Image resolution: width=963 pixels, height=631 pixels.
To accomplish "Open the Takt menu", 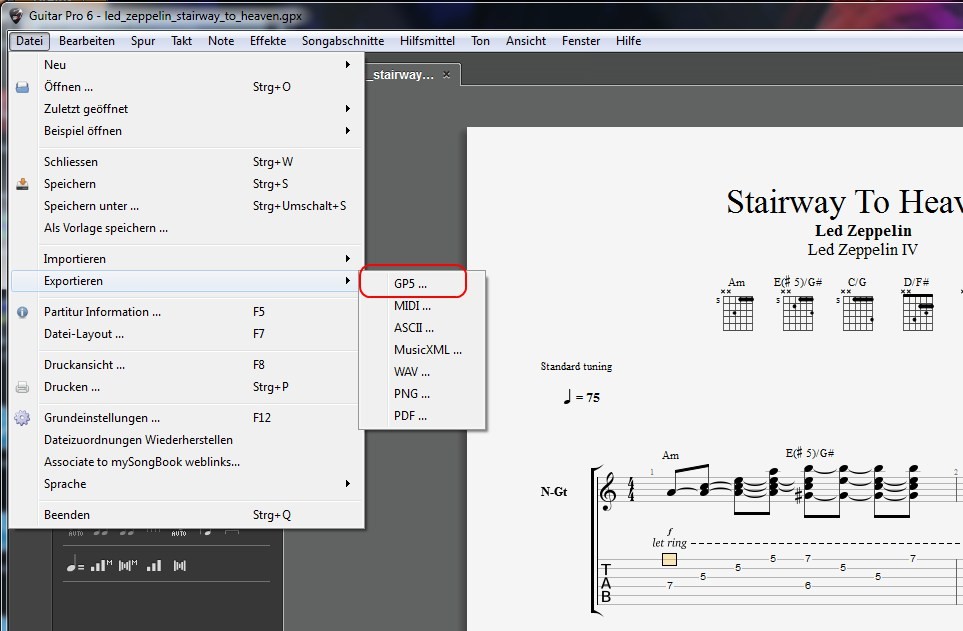I will 181,41.
